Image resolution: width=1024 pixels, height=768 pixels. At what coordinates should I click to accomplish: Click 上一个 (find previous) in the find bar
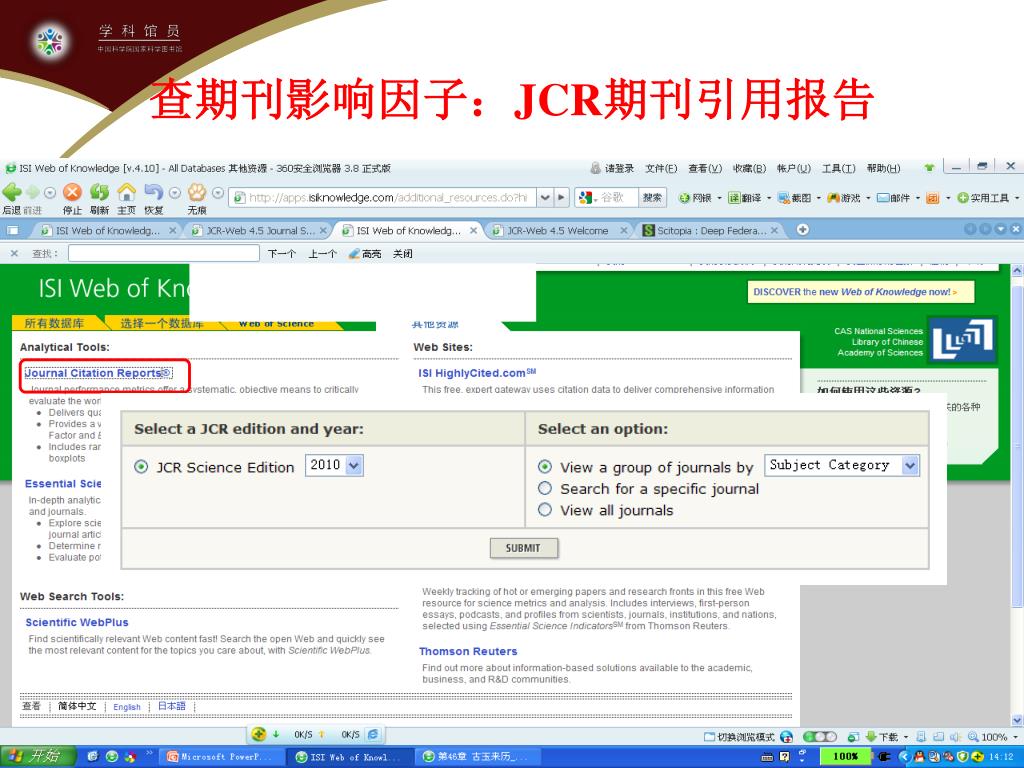[x=323, y=253]
